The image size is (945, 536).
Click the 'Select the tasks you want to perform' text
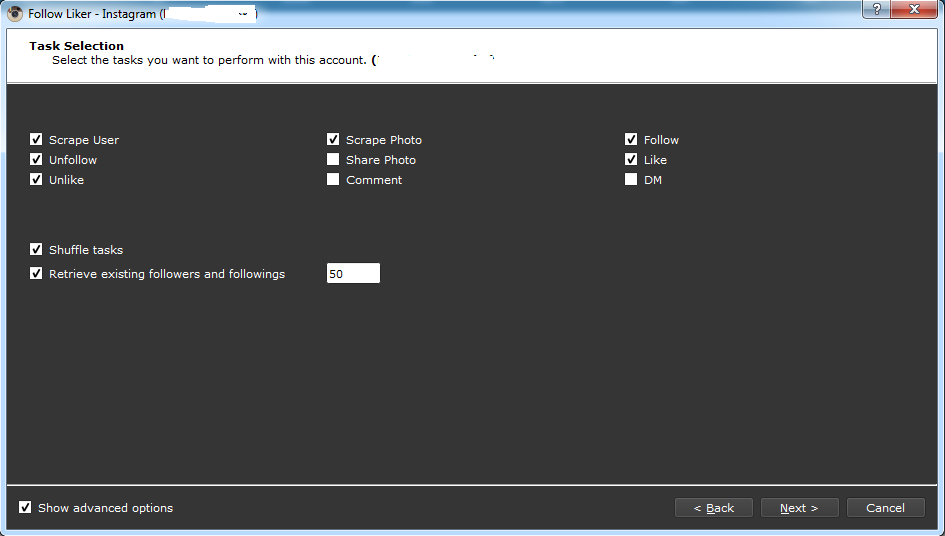pyautogui.click(x=209, y=60)
